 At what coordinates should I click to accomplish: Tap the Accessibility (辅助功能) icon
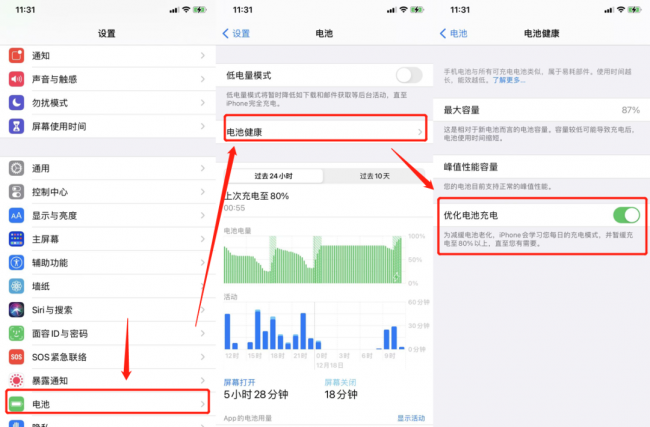pos(17,262)
